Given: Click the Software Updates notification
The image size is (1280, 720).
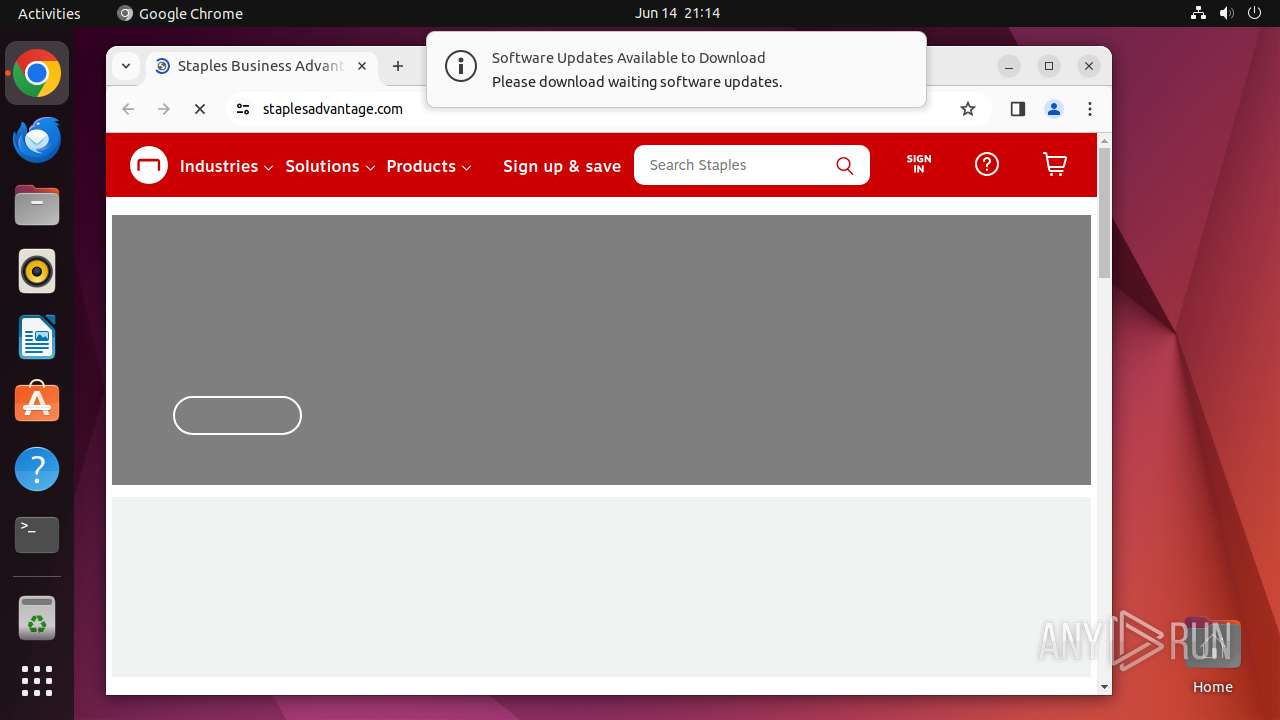Looking at the screenshot, I should (676, 70).
